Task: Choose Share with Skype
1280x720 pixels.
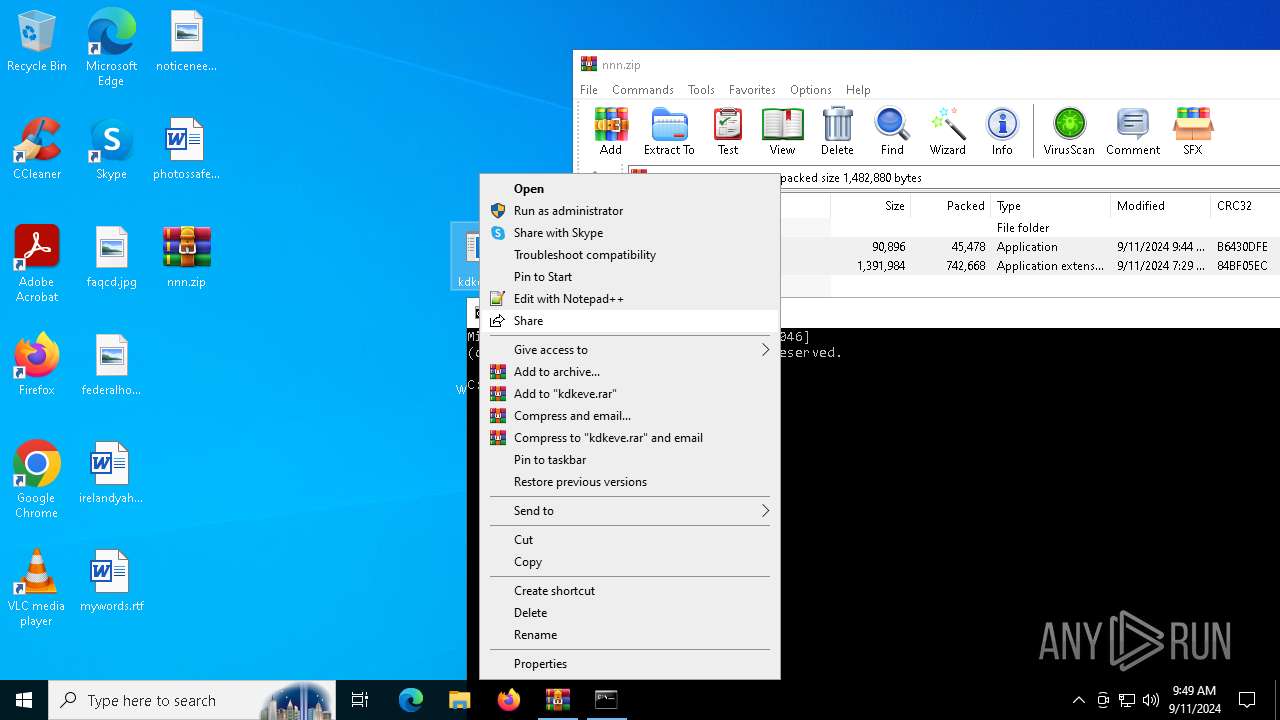Action: (630, 233)
